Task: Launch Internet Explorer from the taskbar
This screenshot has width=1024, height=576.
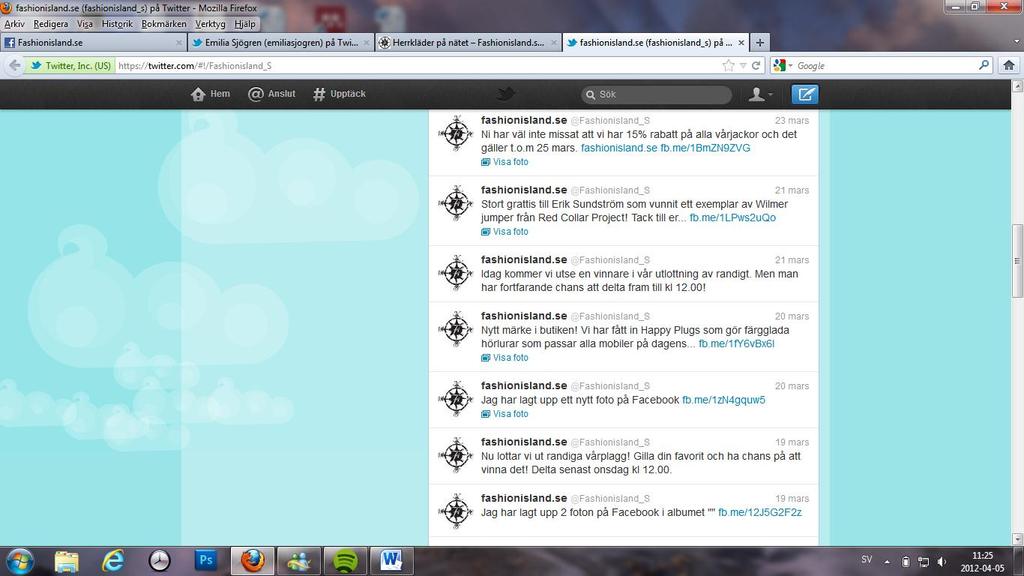Action: [113, 560]
